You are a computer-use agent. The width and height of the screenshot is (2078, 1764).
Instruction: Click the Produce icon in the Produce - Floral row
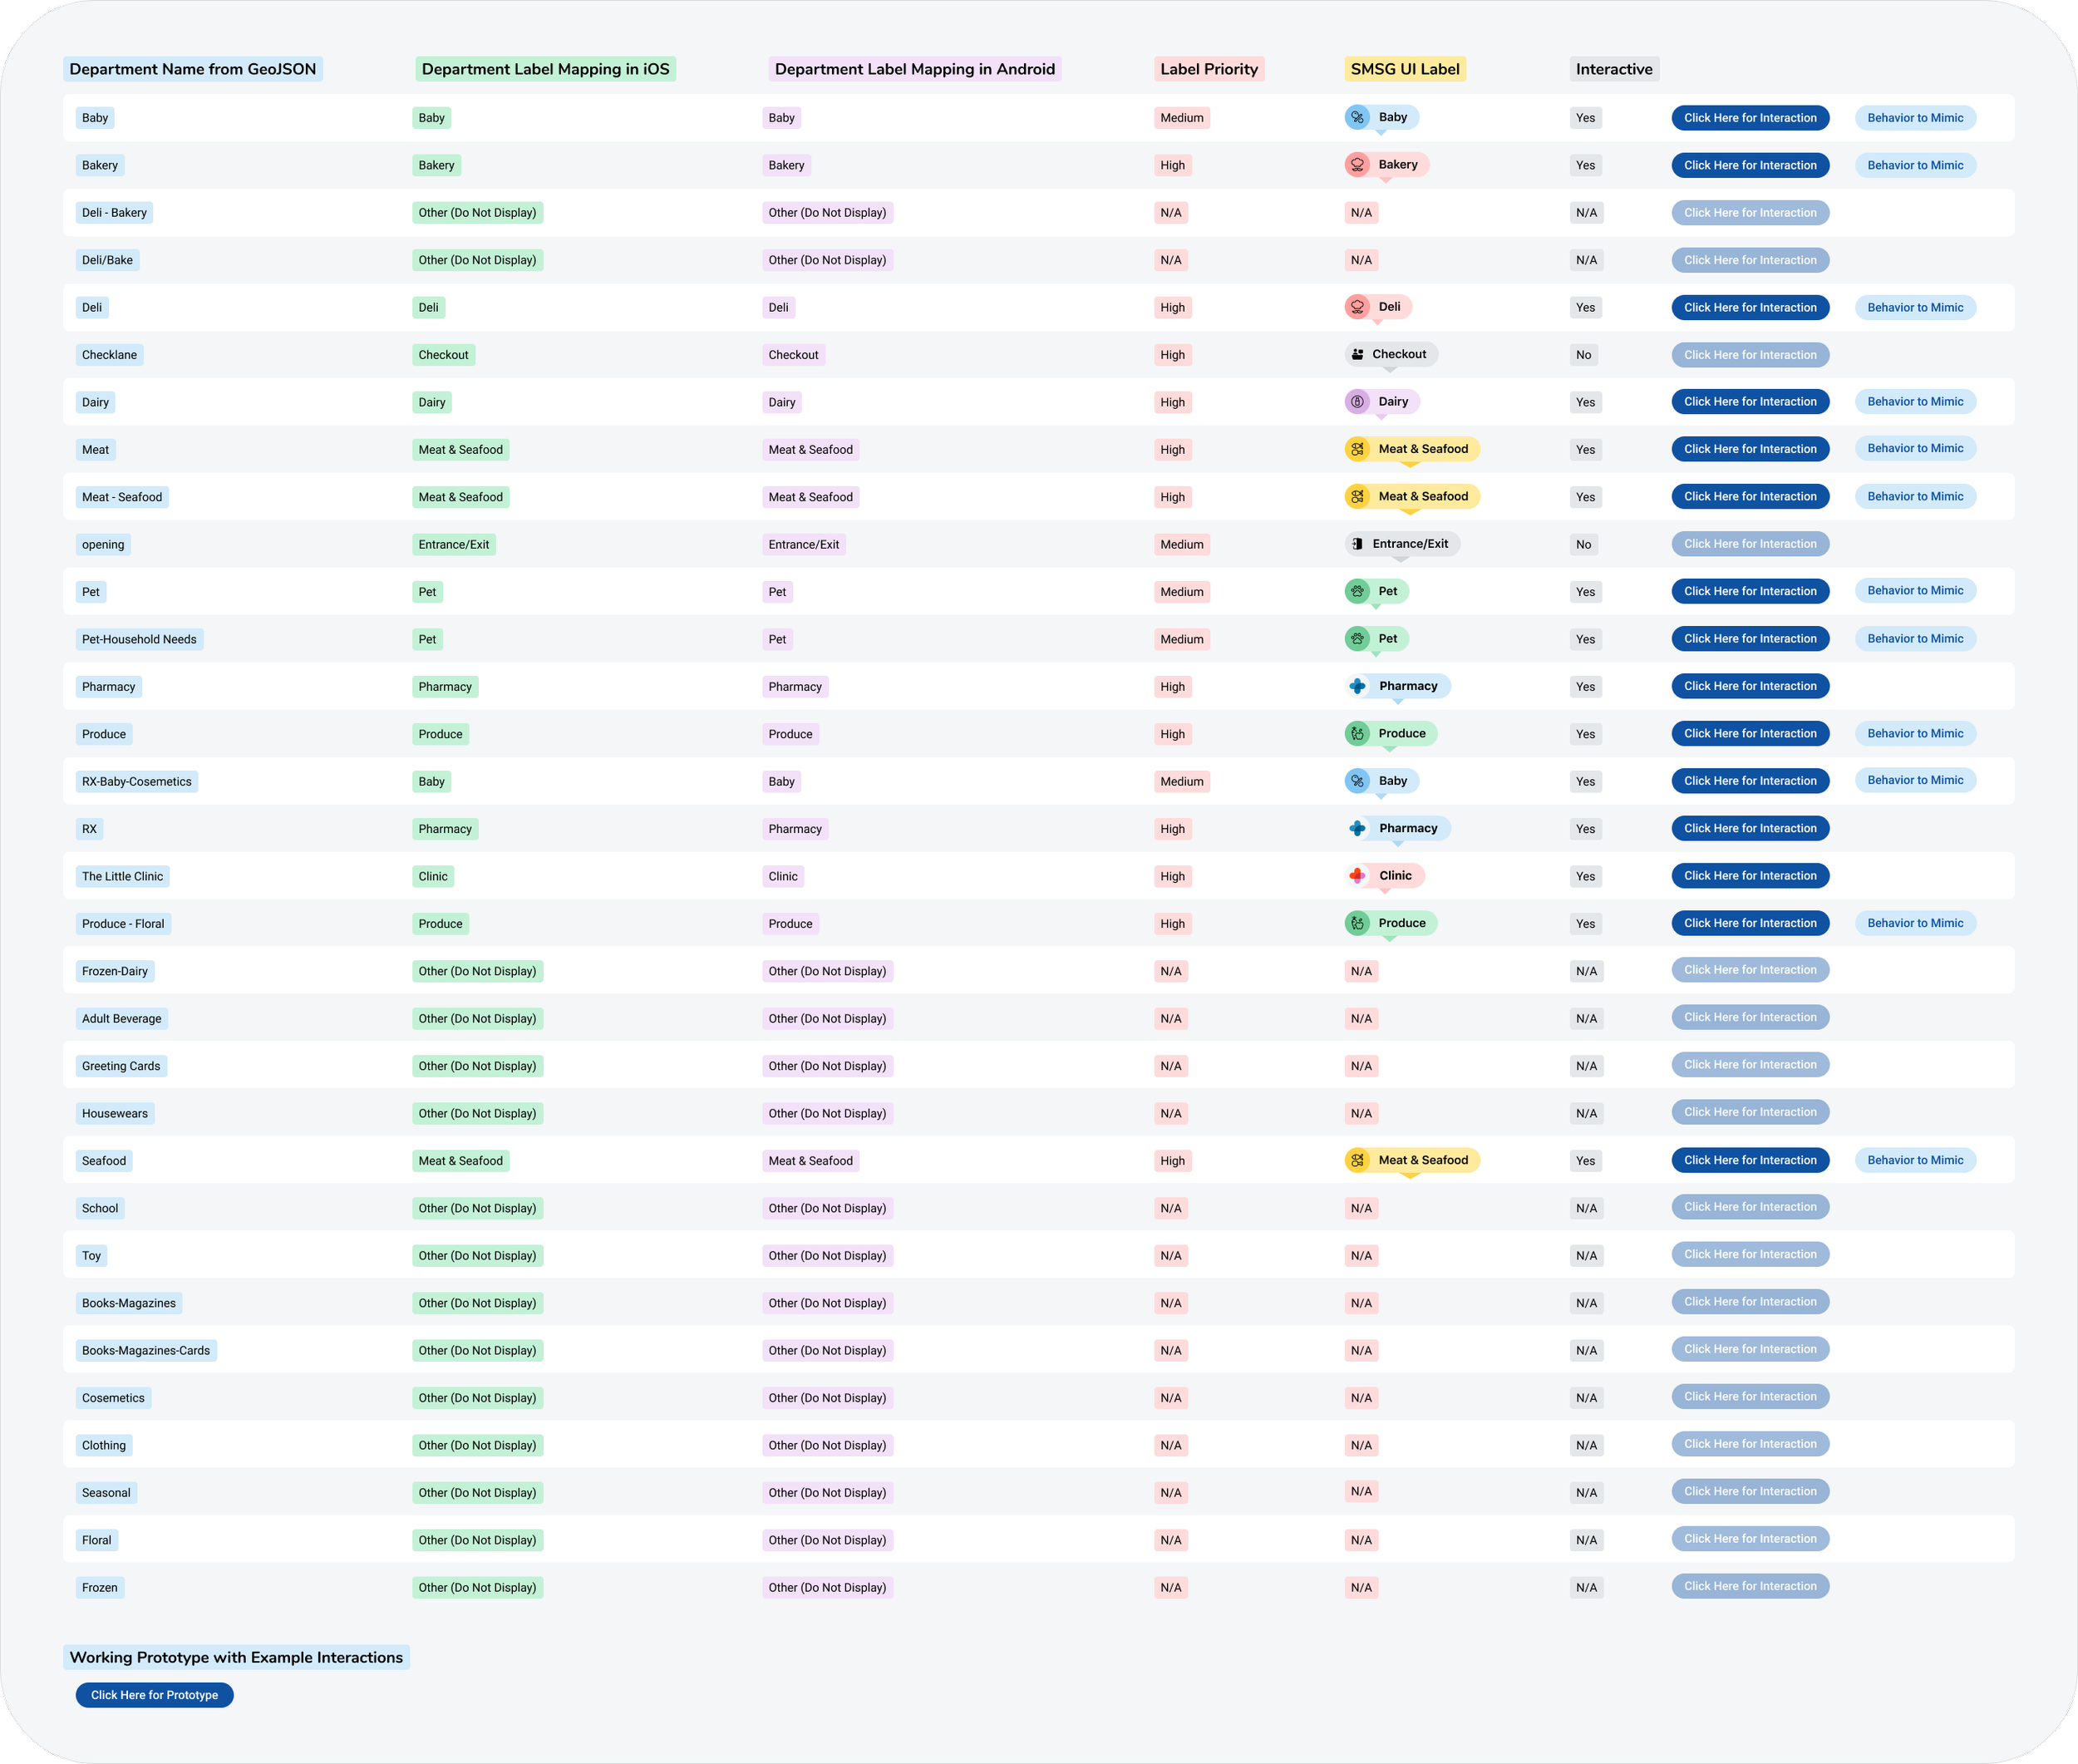pos(1357,923)
